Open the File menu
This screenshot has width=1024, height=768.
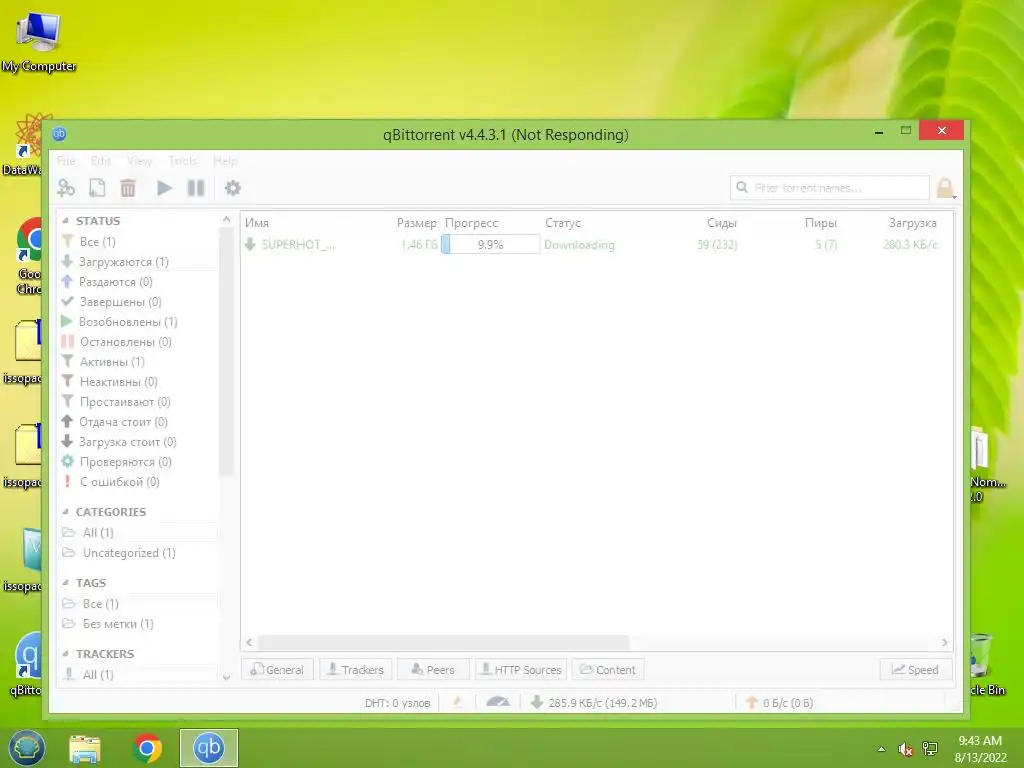(x=66, y=161)
